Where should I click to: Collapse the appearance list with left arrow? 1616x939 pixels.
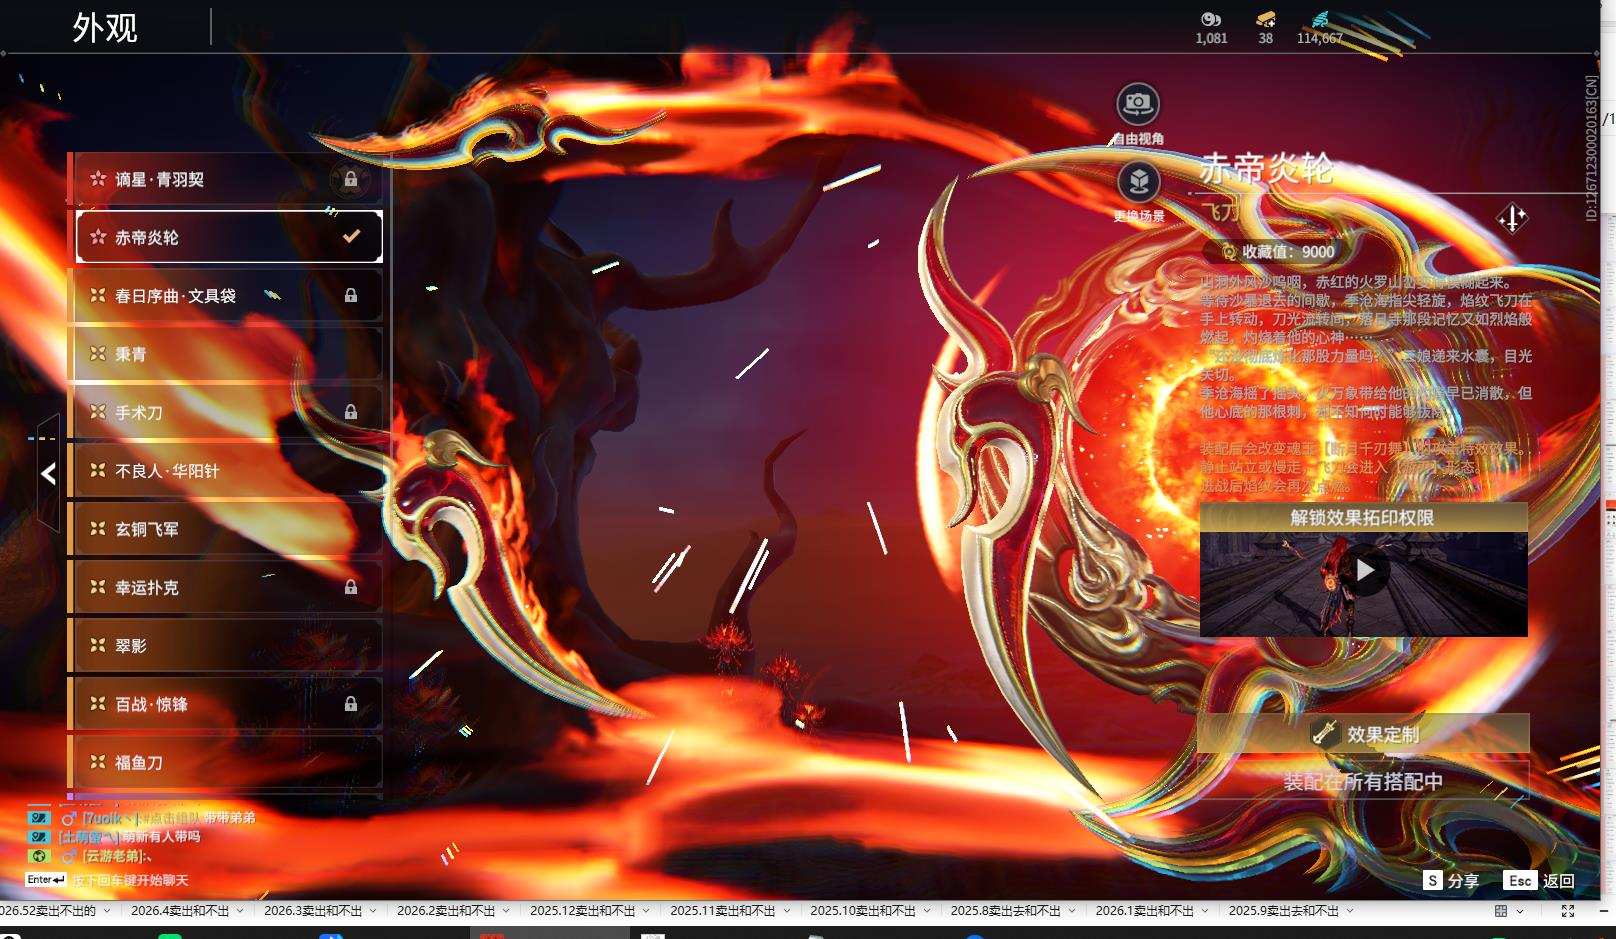click(x=48, y=474)
